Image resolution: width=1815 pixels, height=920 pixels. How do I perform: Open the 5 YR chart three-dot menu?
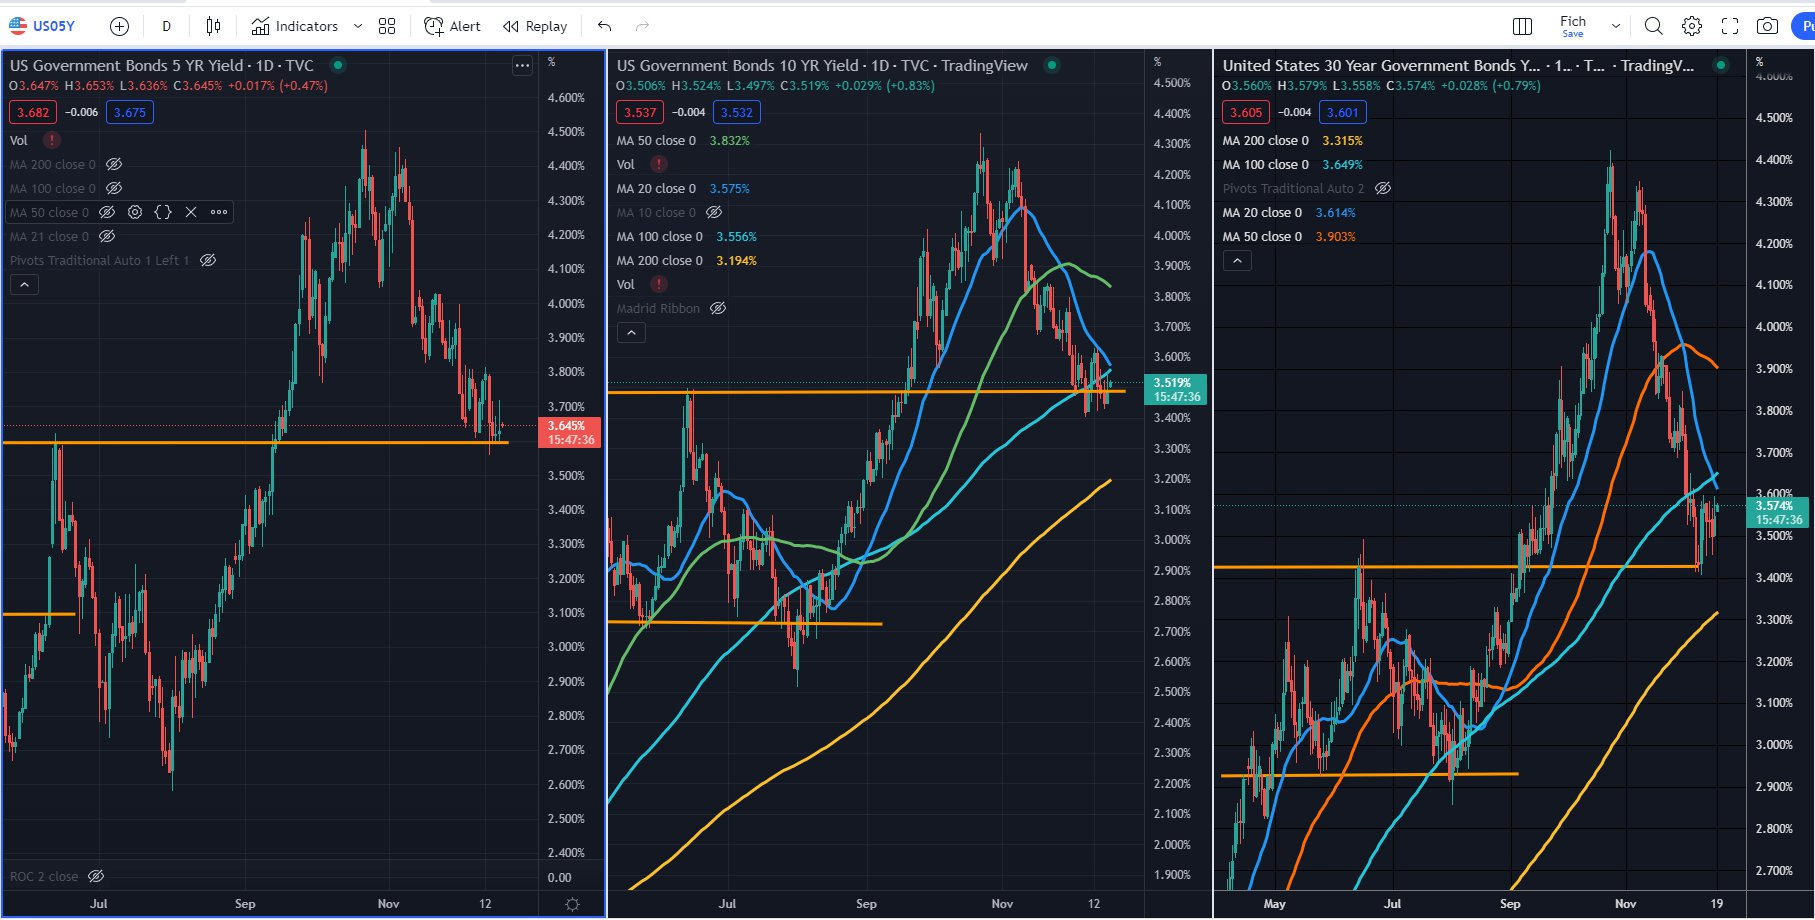pyautogui.click(x=522, y=65)
